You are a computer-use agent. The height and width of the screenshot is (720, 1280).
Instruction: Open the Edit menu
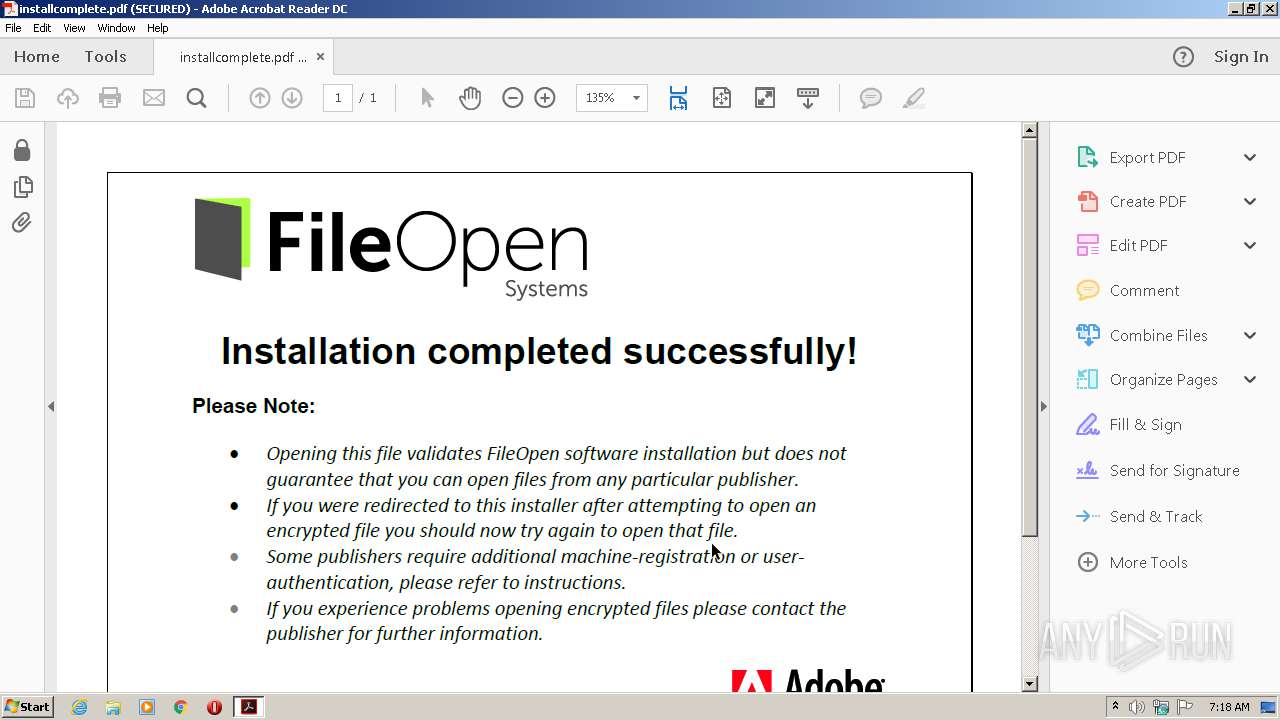click(x=42, y=28)
